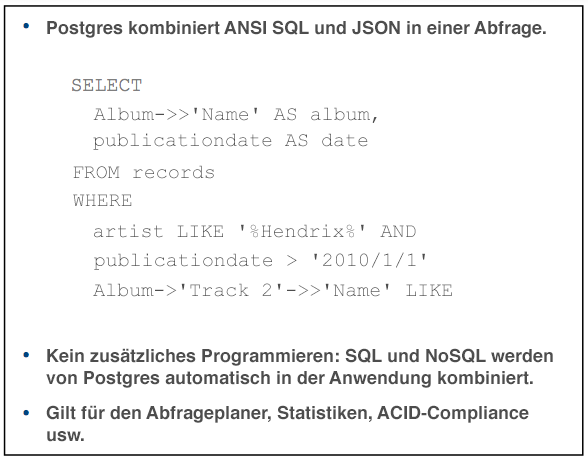Click the third bullet before 'Gilt für'
The width and height of the screenshot is (588, 460).
tap(26, 413)
